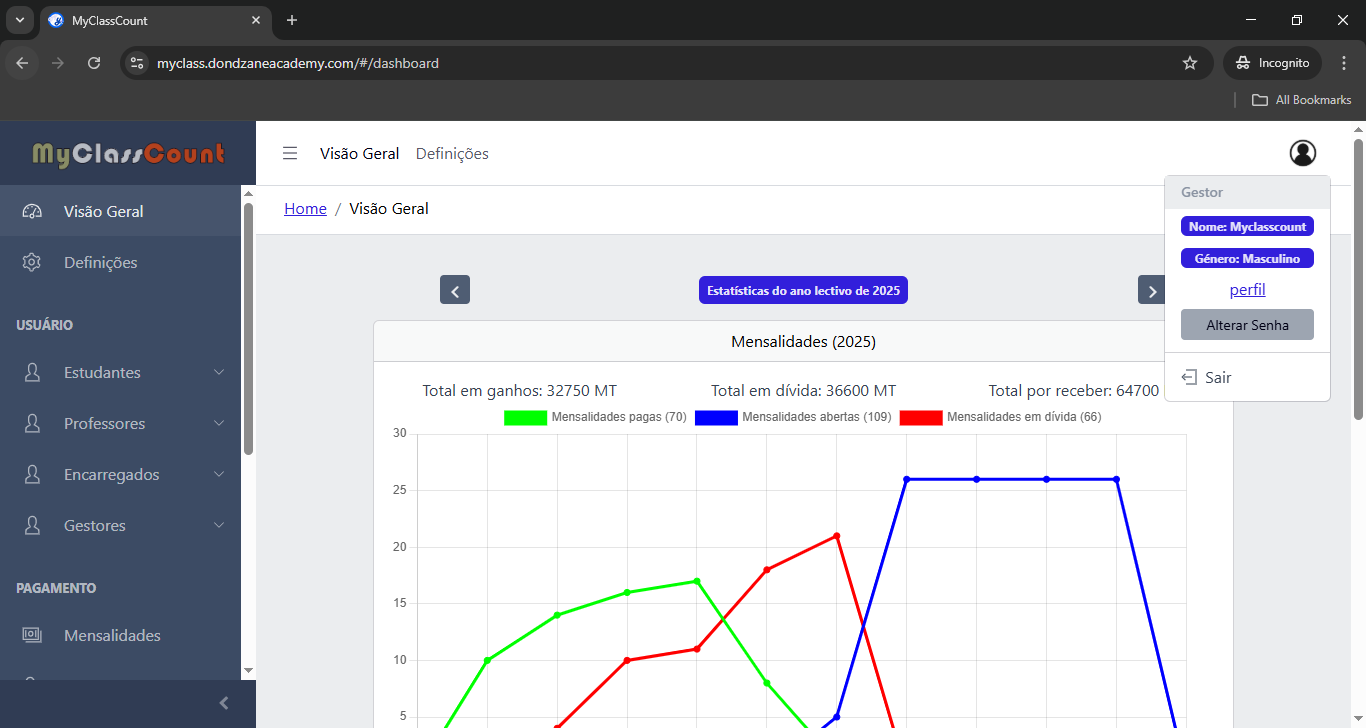The height and width of the screenshot is (728, 1366).
Task: Select Definições in the top navigation
Action: [452, 153]
